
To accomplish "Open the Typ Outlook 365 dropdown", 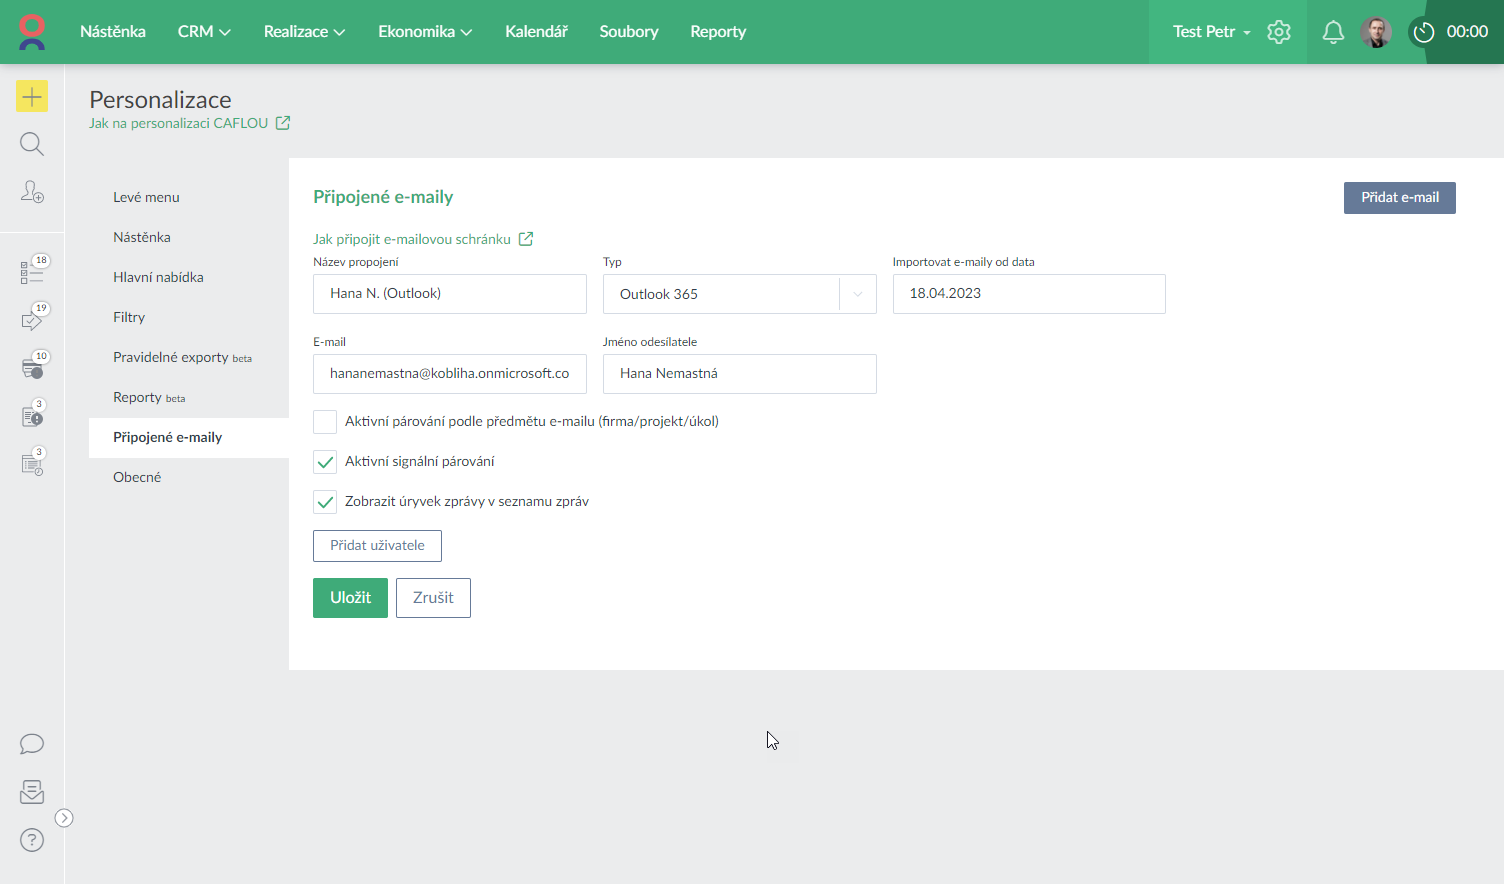I will (739, 294).
